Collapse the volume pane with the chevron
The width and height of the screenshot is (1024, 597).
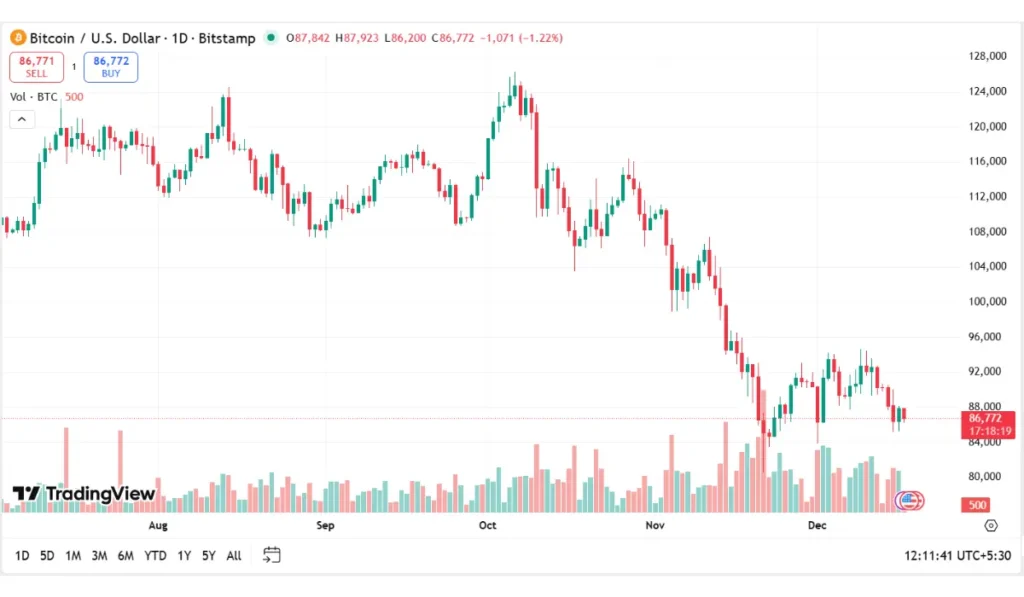[21, 118]
